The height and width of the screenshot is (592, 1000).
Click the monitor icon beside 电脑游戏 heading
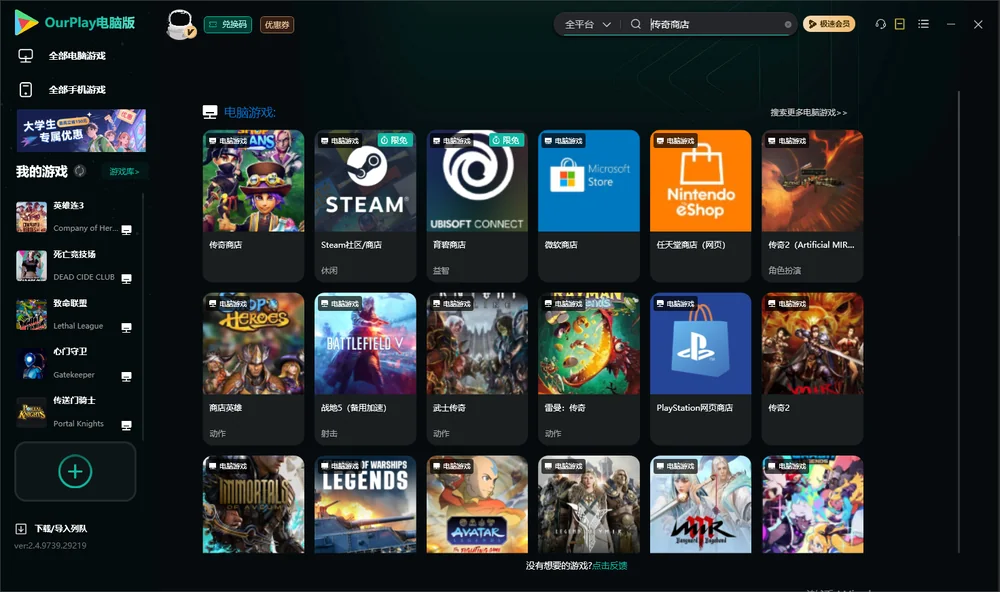[x=210, y=112]
